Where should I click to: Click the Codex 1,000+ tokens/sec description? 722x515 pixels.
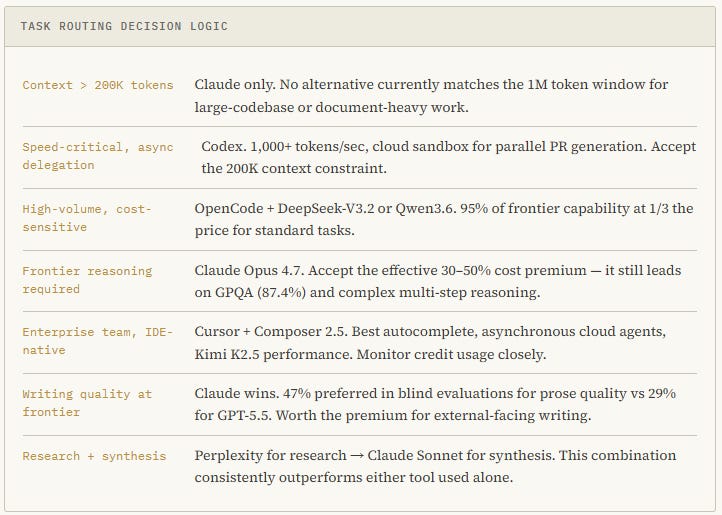(x=448, y=157)
